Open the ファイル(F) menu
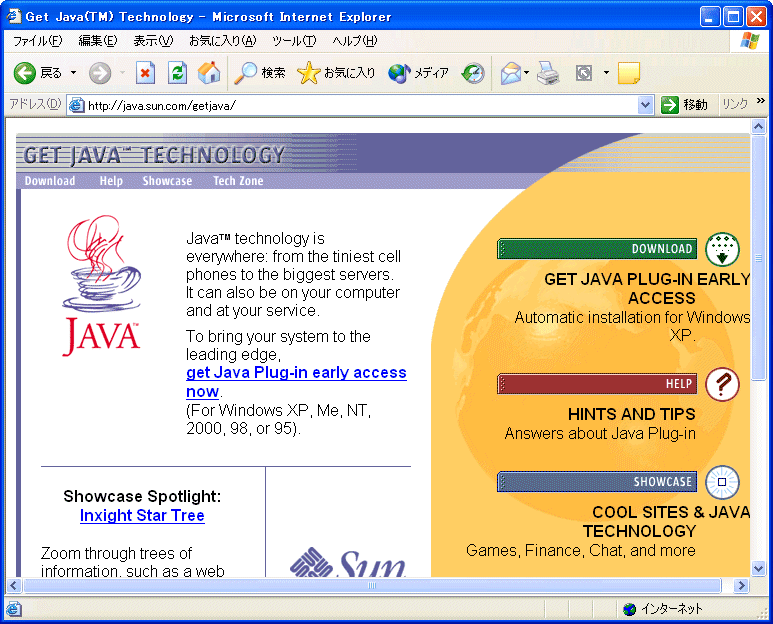The height and width of the screenshot is (624, 773). [x=37, y=41]
